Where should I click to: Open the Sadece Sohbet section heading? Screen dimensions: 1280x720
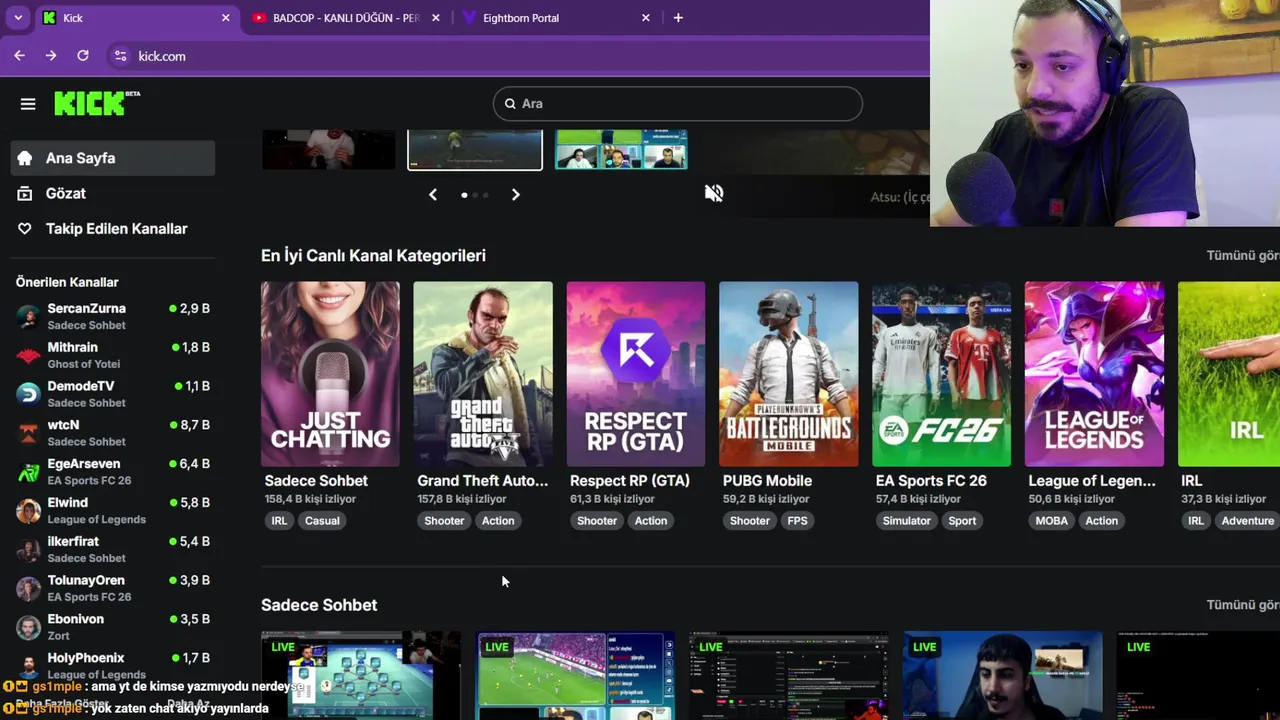click(319, 605)
